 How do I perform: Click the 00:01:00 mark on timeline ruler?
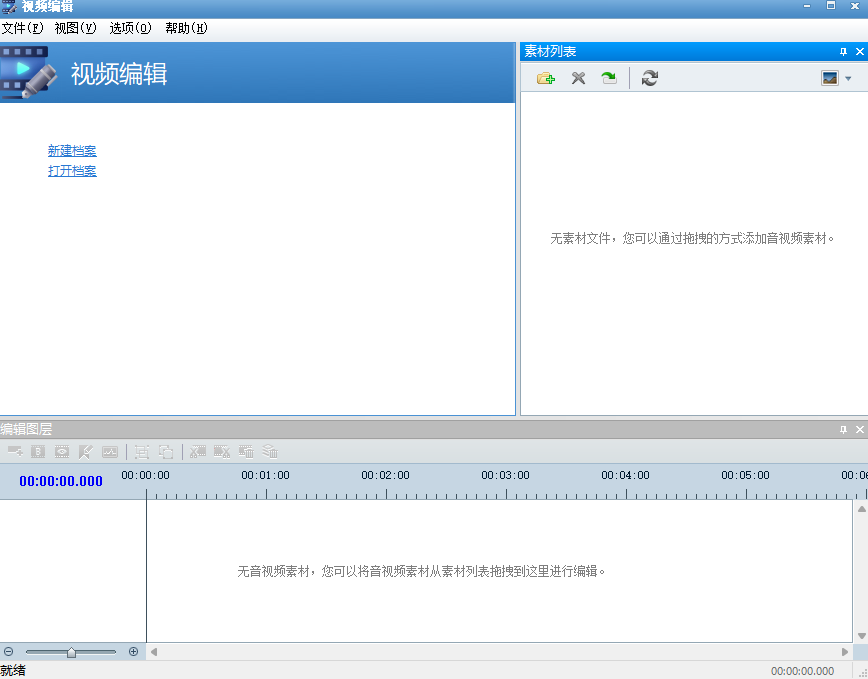tap(265, 475)
